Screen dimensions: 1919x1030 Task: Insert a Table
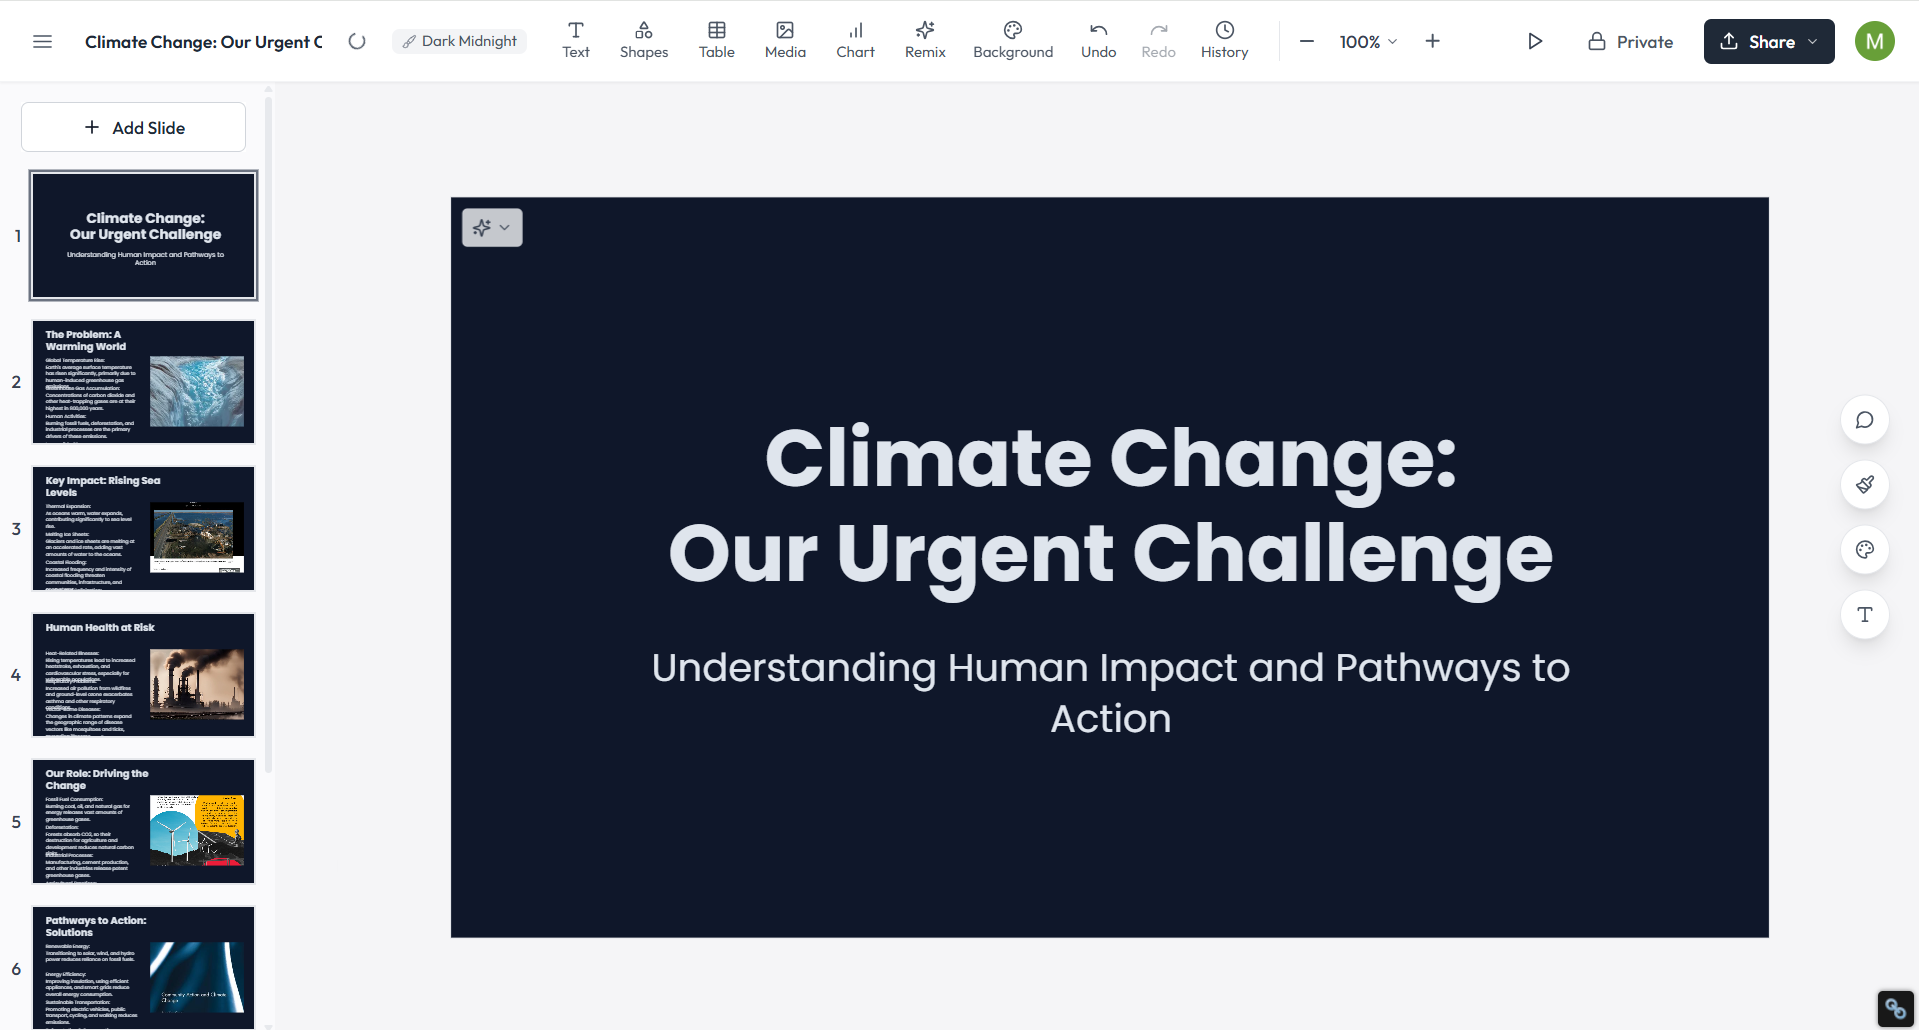click(x=717, y=40)
